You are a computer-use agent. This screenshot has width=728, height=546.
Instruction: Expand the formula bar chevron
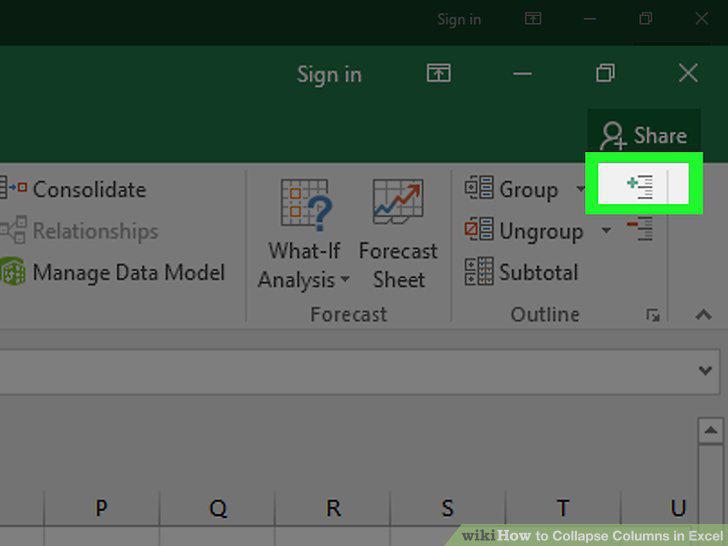tap(705, 370)
